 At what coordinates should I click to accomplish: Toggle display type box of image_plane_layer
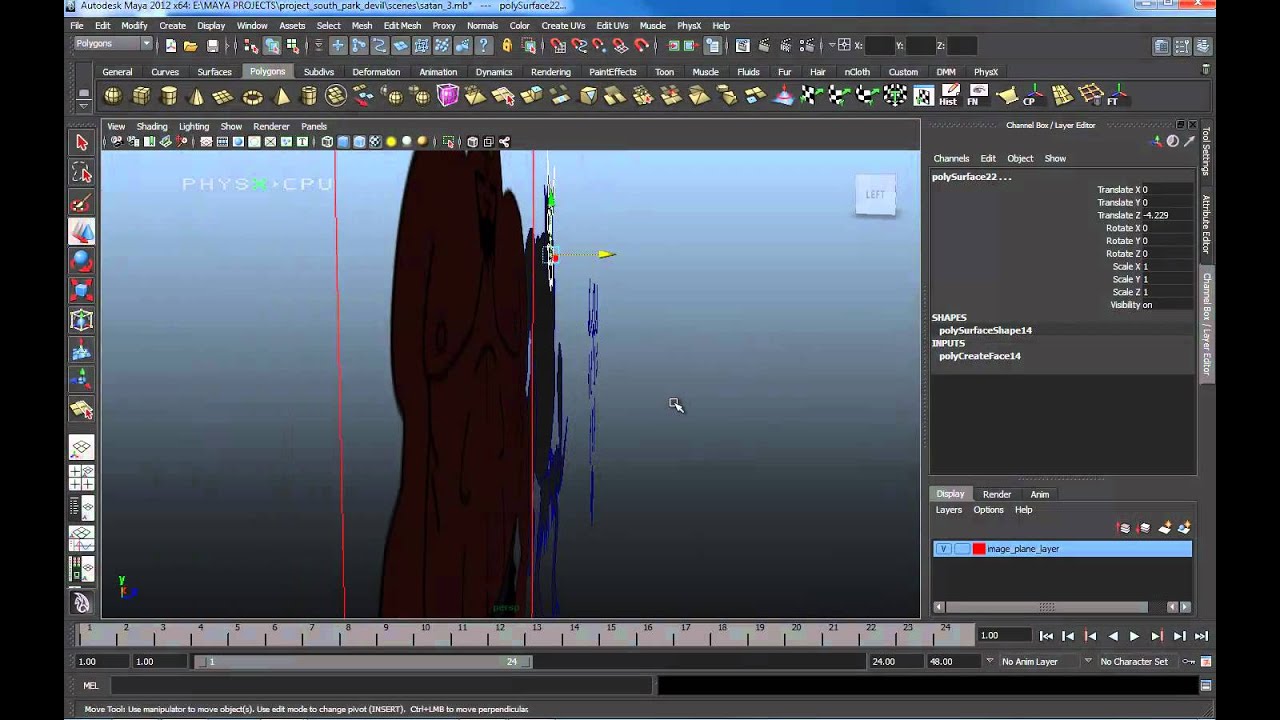961,549
